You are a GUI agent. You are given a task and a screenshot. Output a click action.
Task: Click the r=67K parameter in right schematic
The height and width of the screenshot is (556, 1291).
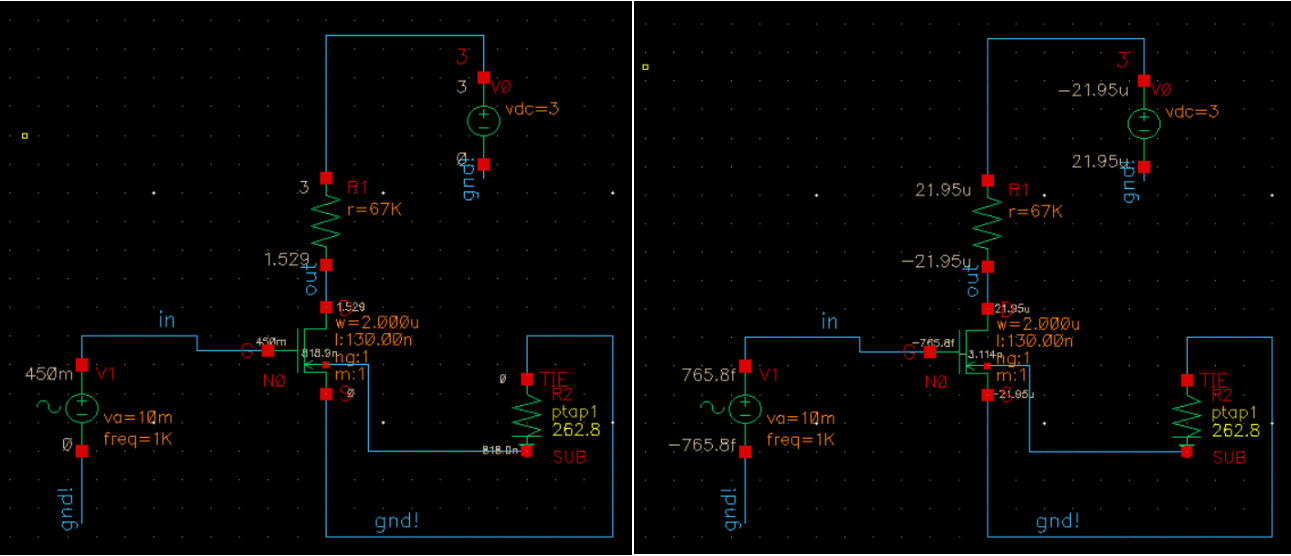coord(1036,212)
